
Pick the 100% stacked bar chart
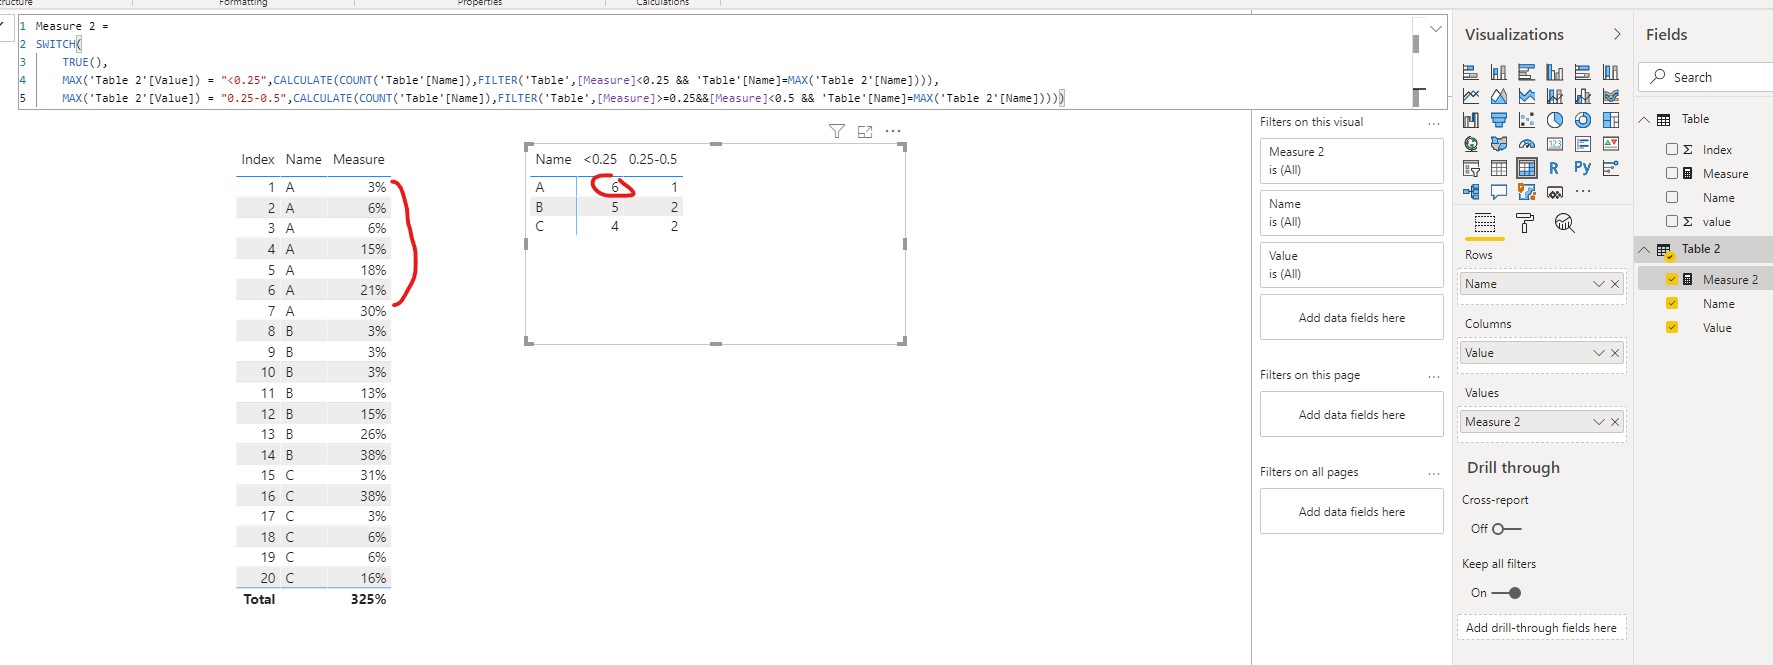(x=1582, y=72)
